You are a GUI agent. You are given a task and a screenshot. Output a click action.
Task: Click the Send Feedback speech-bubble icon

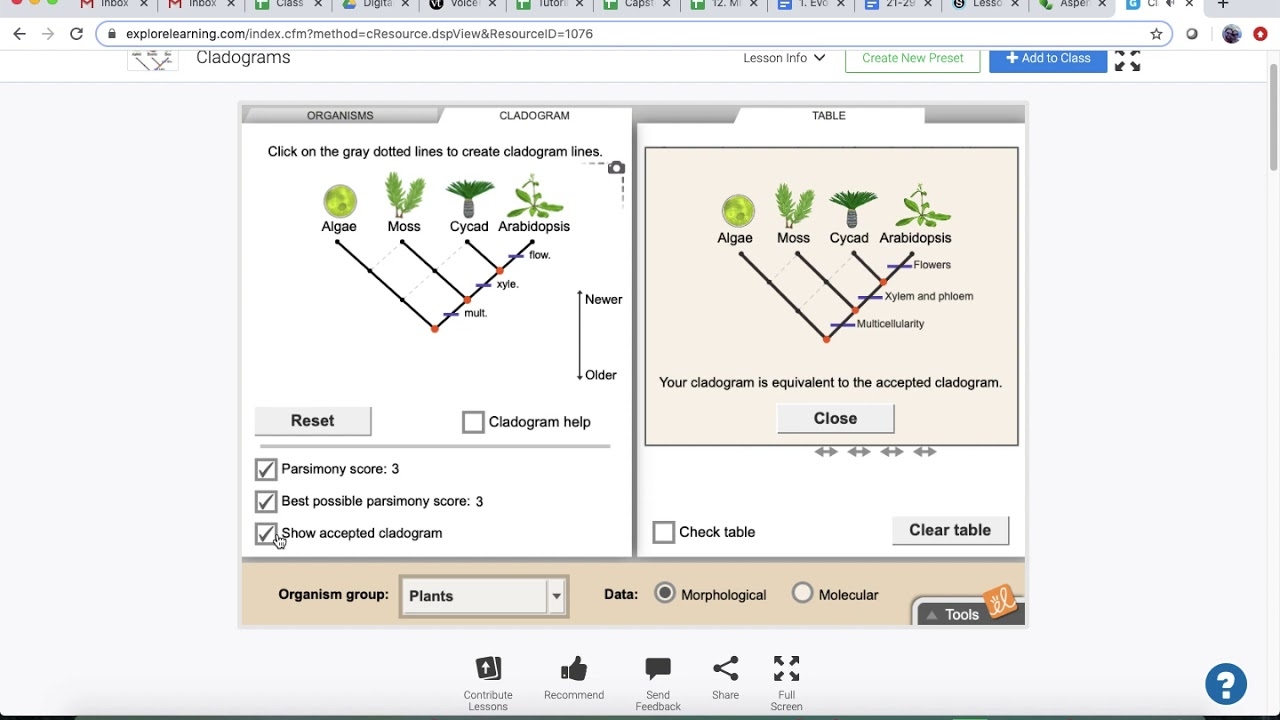coord(657,668)
